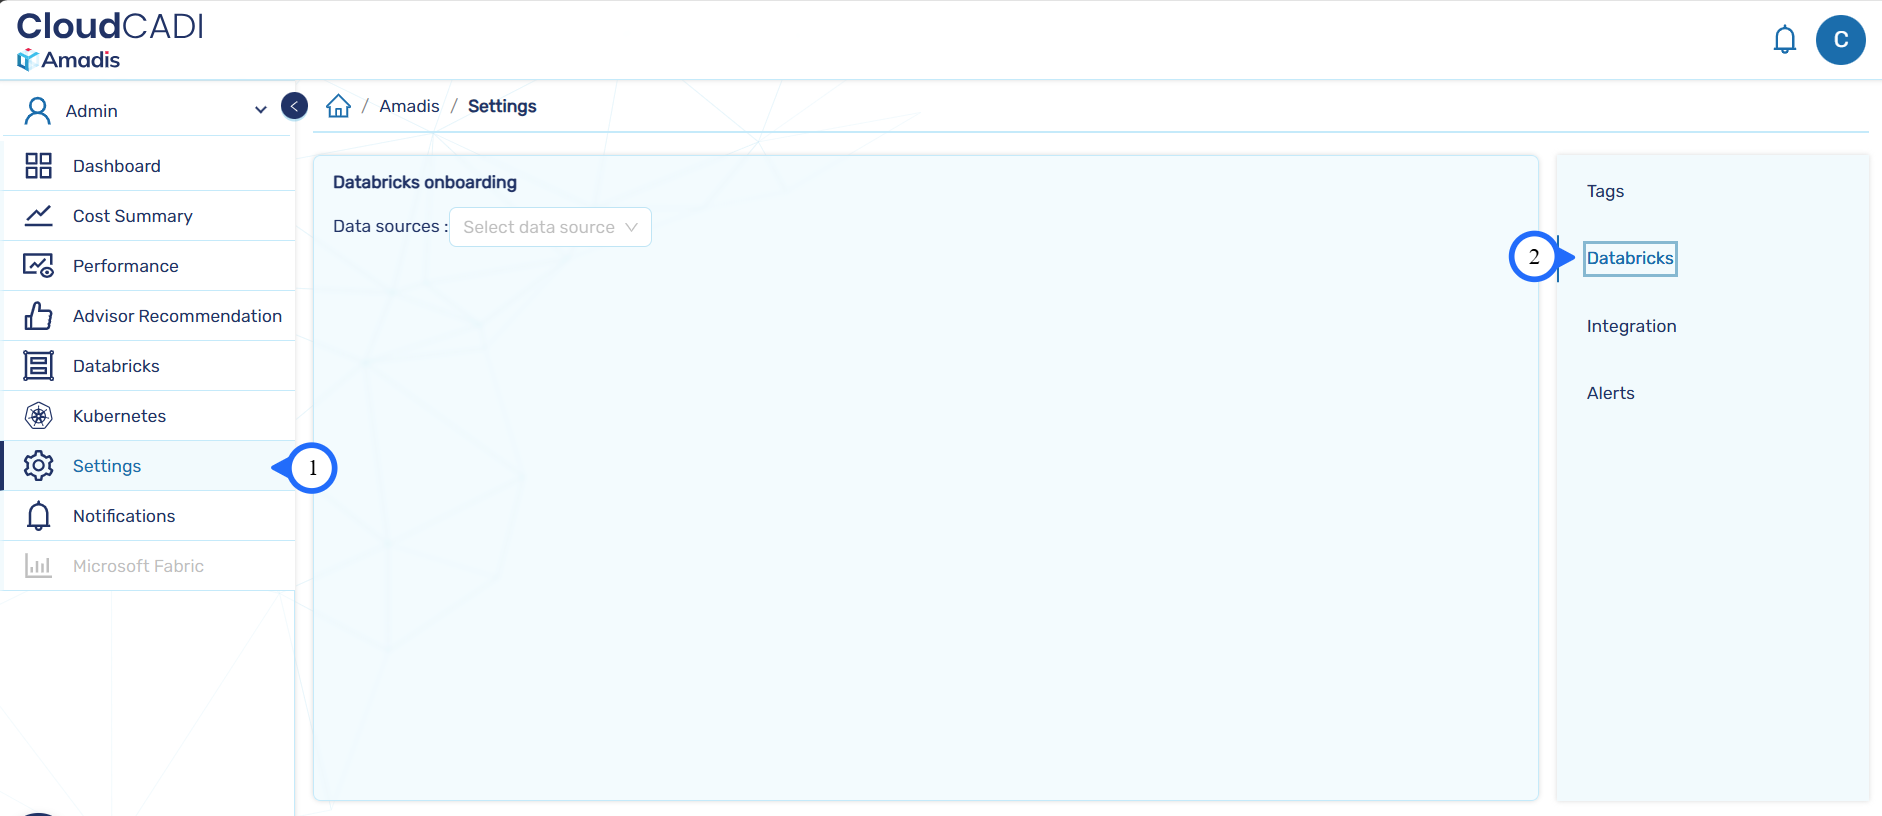The image size is (1882, 816).
Task: Click the Amadis breadcrumb link
Action: coord(409,106)
